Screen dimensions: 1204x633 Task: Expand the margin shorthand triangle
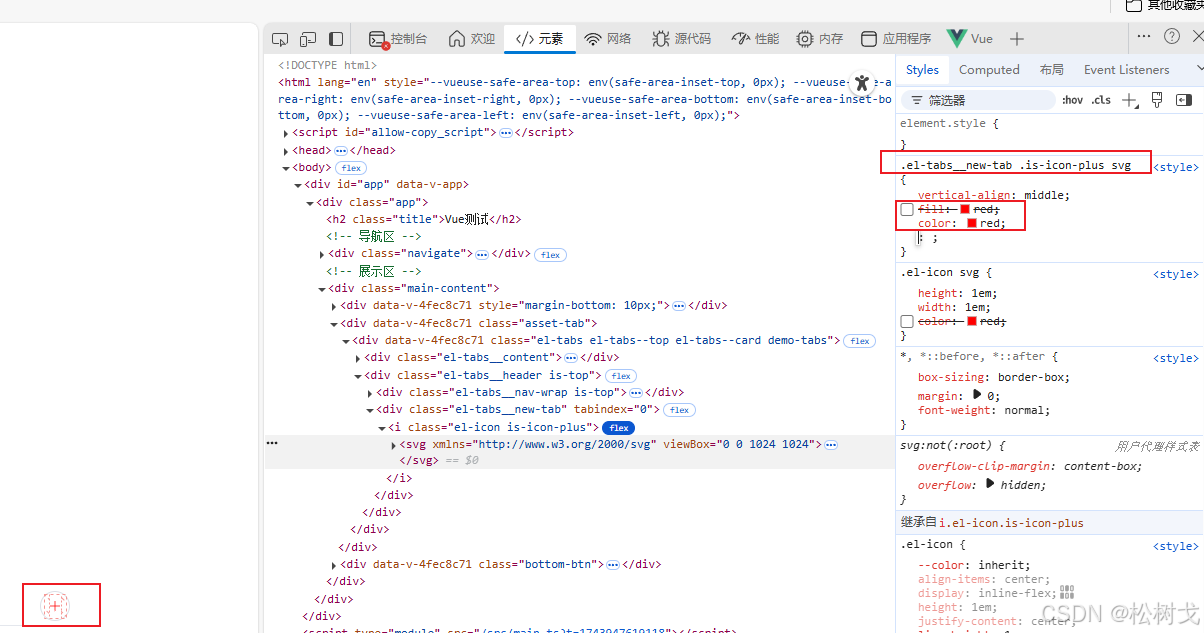click(977, 395)
